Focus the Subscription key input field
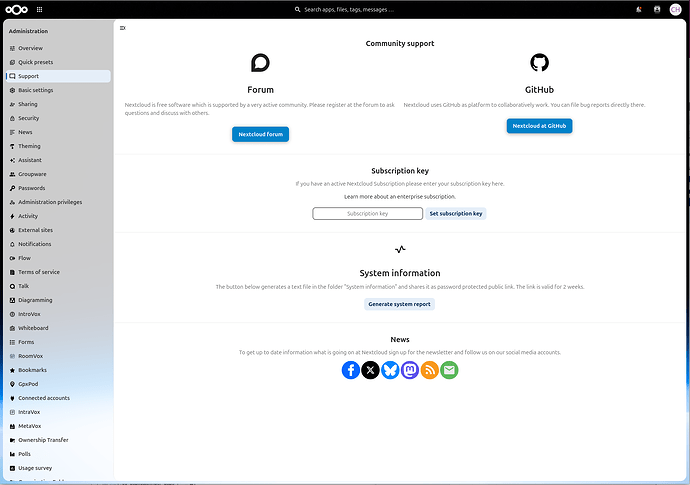Screen dimensions: 690x485 pyautogui.click(x=367, y=213)
